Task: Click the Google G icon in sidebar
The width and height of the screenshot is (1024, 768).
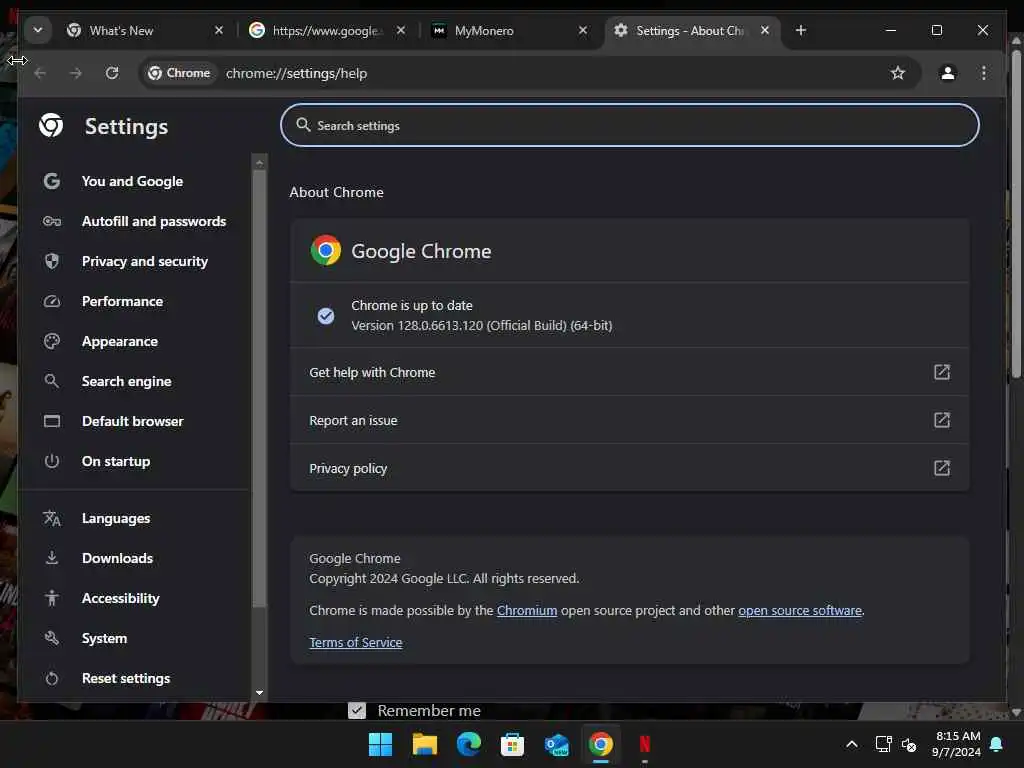Action: [x=52, y=181]
